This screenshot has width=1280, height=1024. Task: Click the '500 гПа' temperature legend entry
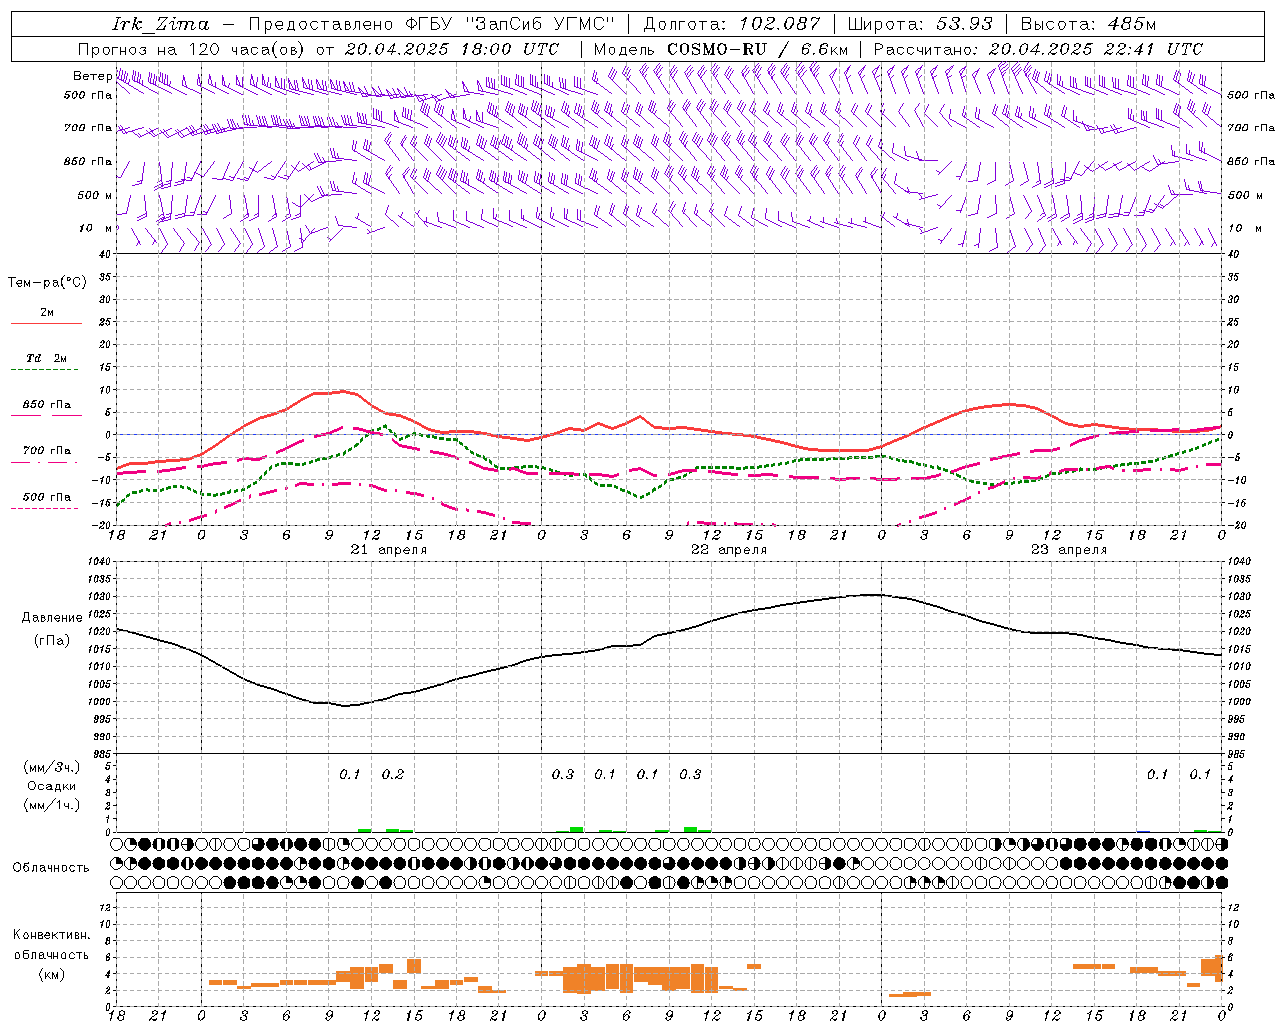47,497
